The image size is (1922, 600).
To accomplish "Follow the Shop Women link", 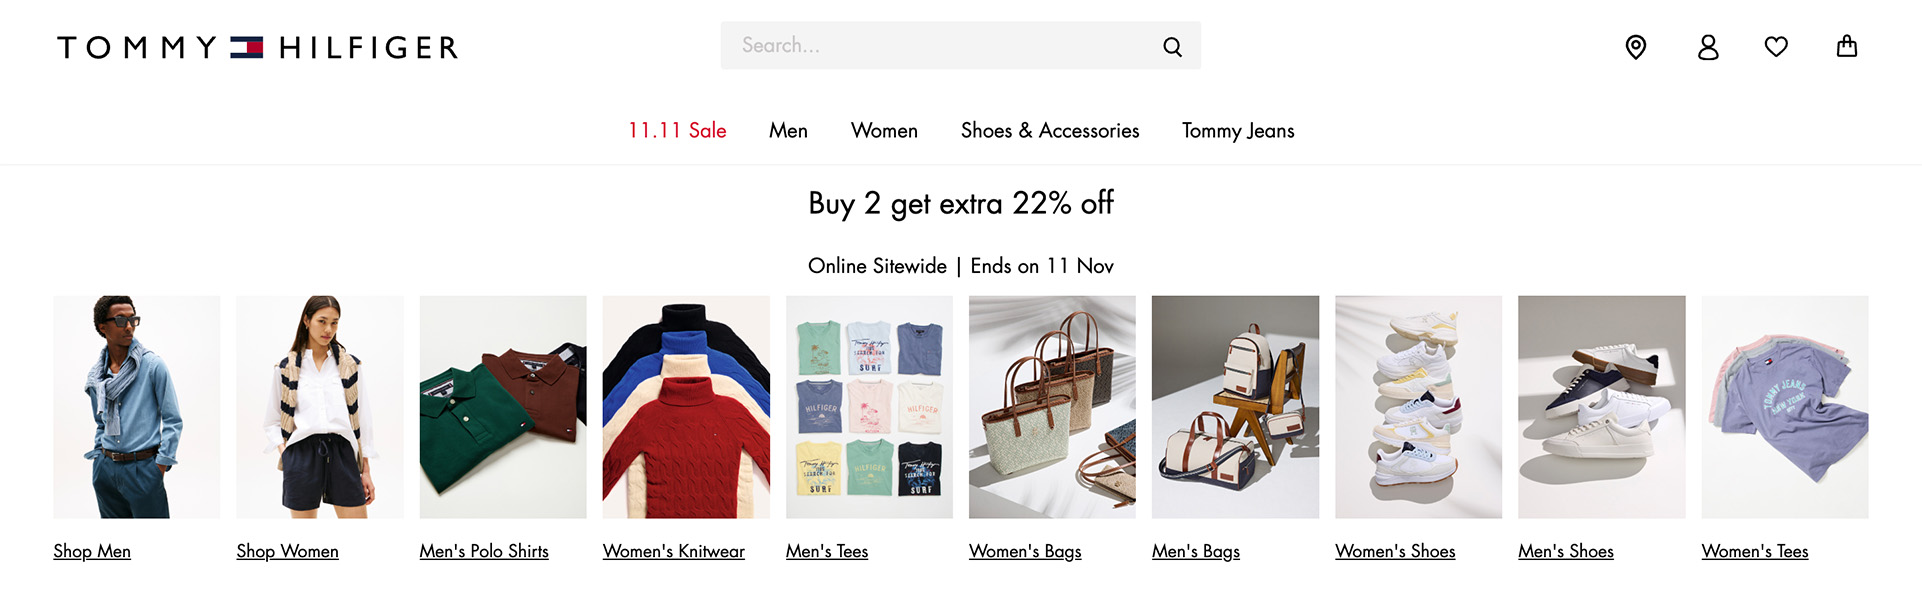I will 287,551.
